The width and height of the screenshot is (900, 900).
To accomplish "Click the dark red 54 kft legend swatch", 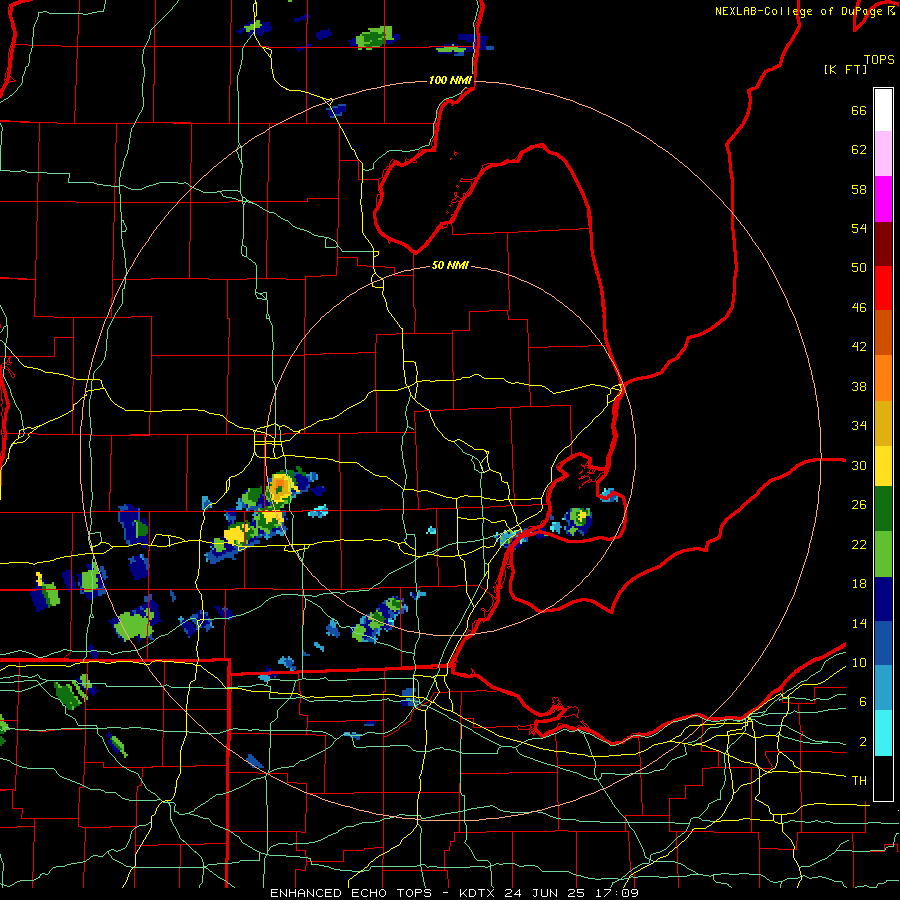I will [883, 243].
